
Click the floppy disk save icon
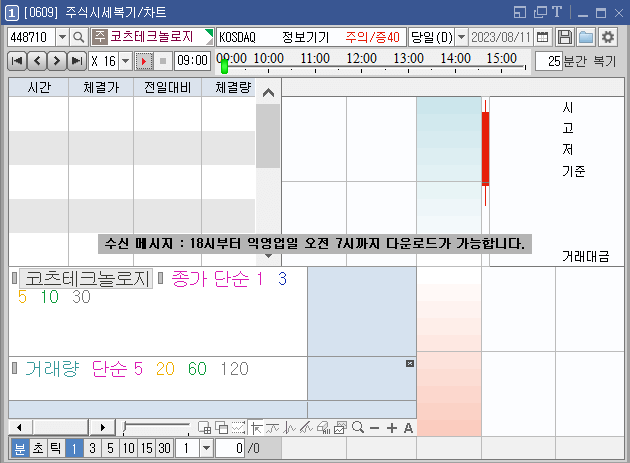coord(565,37)
